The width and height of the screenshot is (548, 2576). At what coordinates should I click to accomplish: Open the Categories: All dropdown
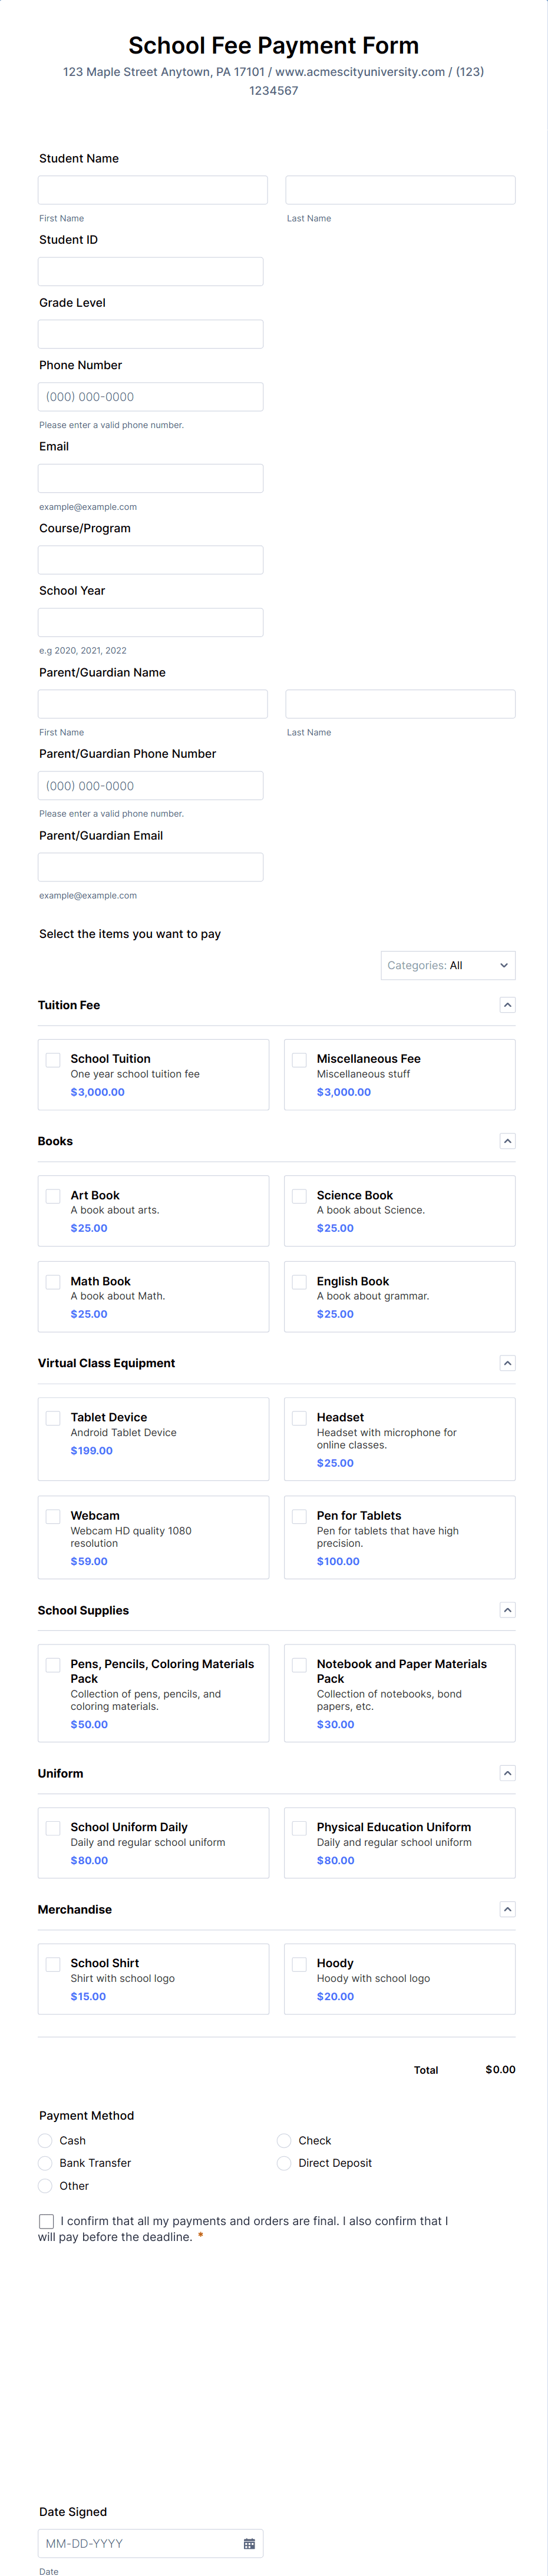447,965
